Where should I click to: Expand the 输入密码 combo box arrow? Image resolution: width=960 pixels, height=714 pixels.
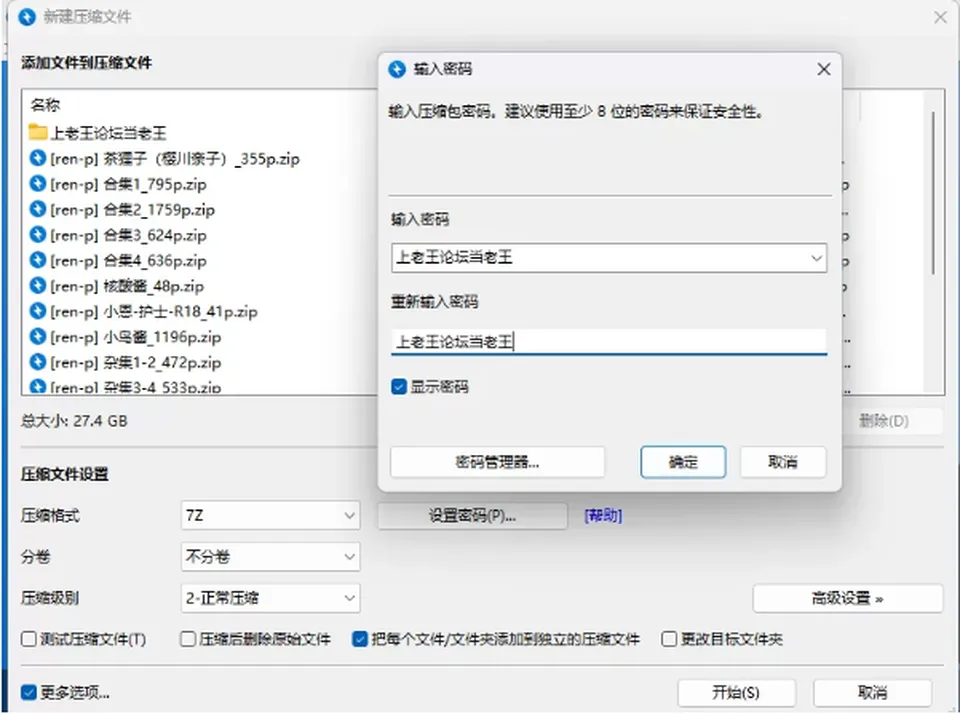pyautogui.click(x=816, y=258)
